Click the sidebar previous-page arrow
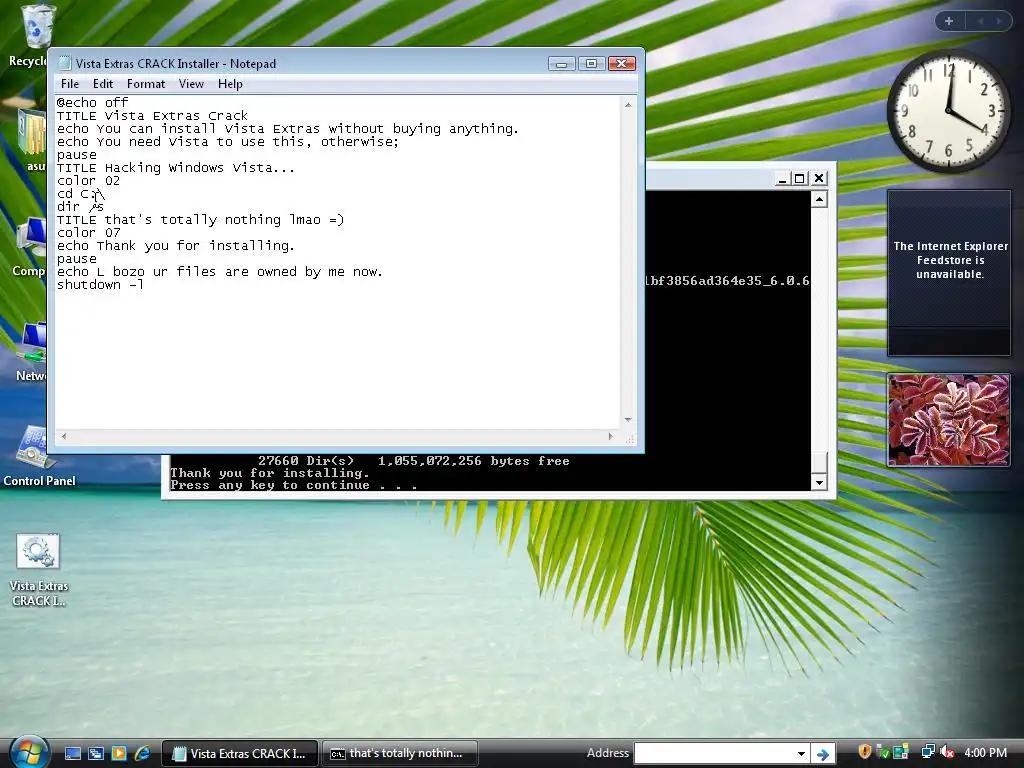Screen dimensions: 1024x768 click(x=980, y=21)
